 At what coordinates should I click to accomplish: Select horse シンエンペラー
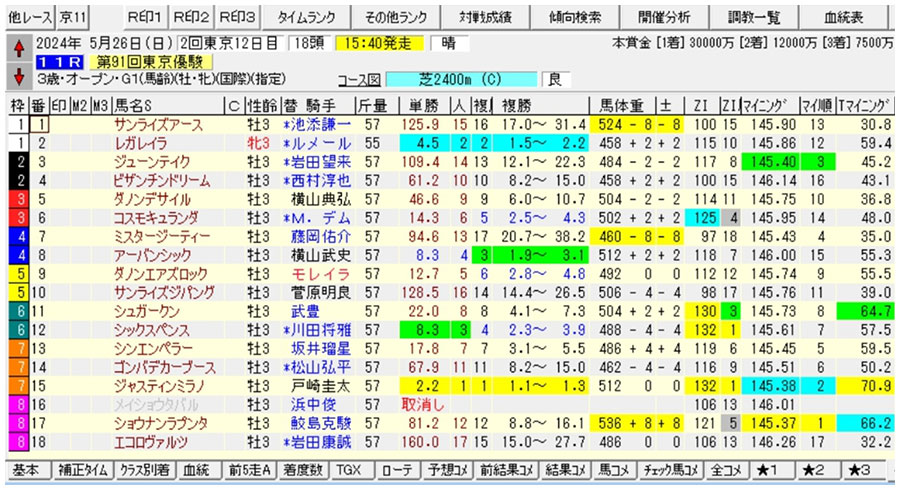[x=153, y=349]
